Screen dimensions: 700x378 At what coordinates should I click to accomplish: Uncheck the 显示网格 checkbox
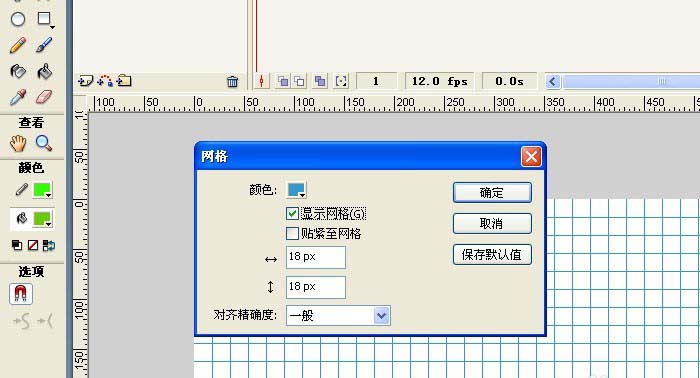tap(292, 213)
